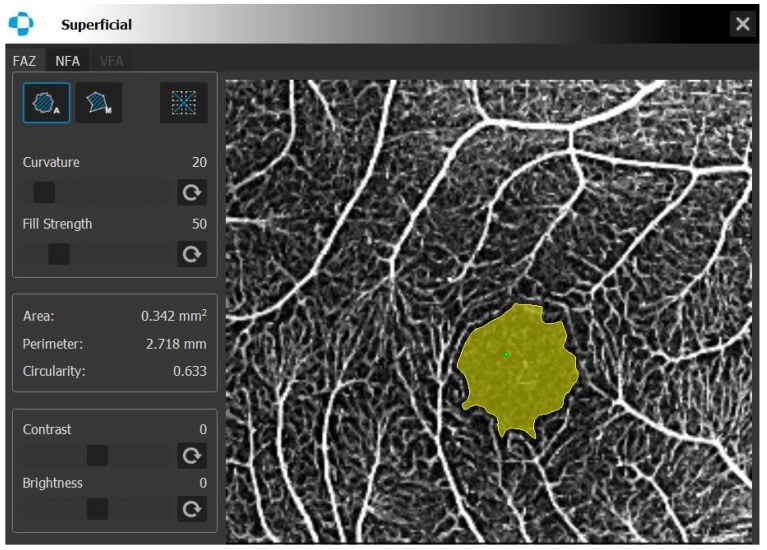
Task: Click the green center point marker
Action: [506, 354]
